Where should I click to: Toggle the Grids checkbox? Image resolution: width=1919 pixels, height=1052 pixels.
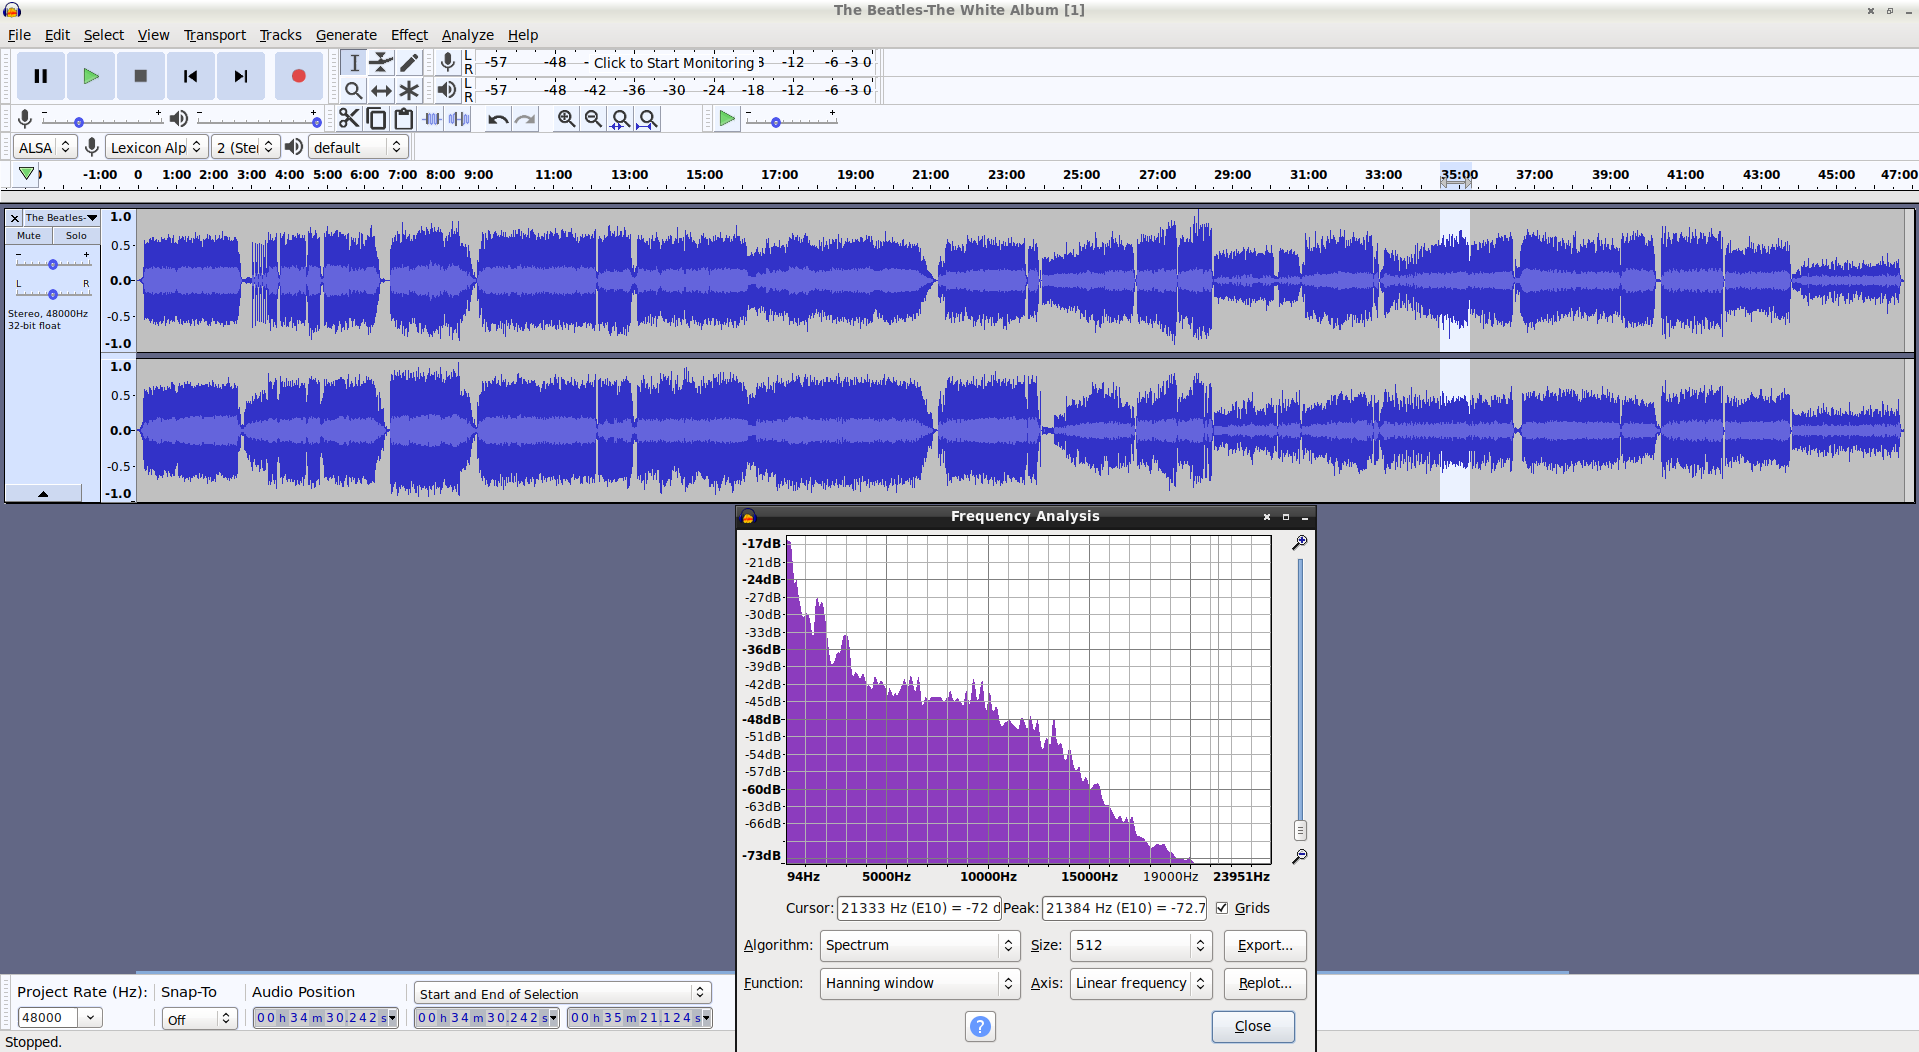click(1222, 908)
